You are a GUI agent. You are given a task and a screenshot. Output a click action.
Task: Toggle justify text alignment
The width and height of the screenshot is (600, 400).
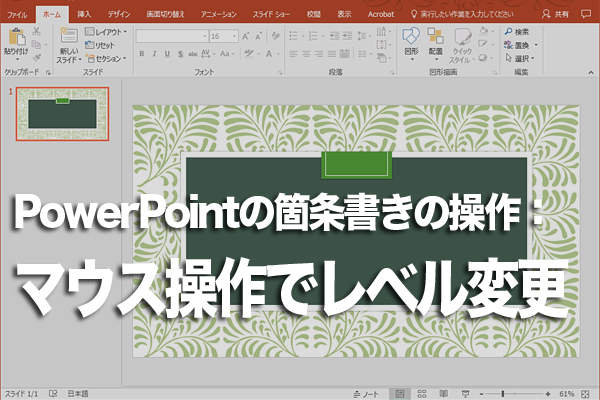(x=331, y=54)
